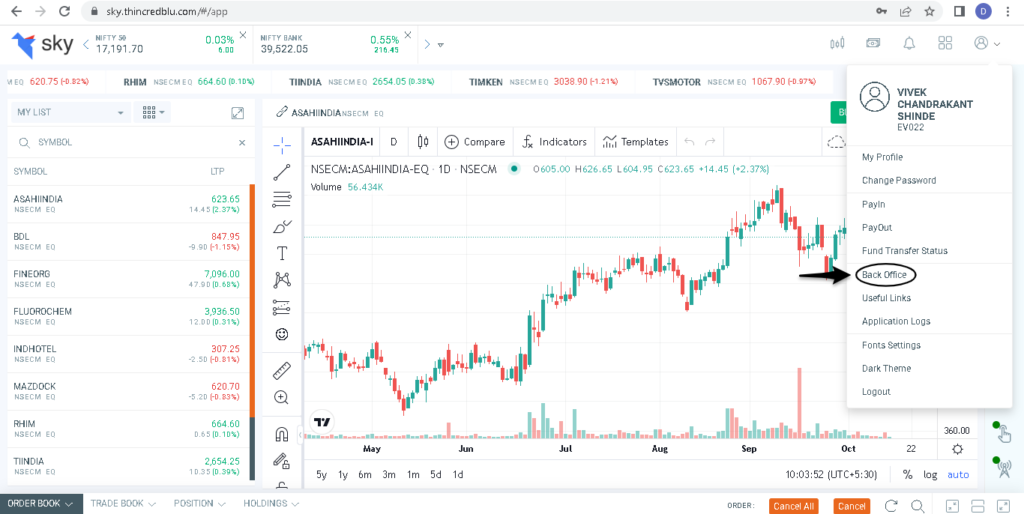
Task: Open the emoji icons tool
Action: [282, 334]
